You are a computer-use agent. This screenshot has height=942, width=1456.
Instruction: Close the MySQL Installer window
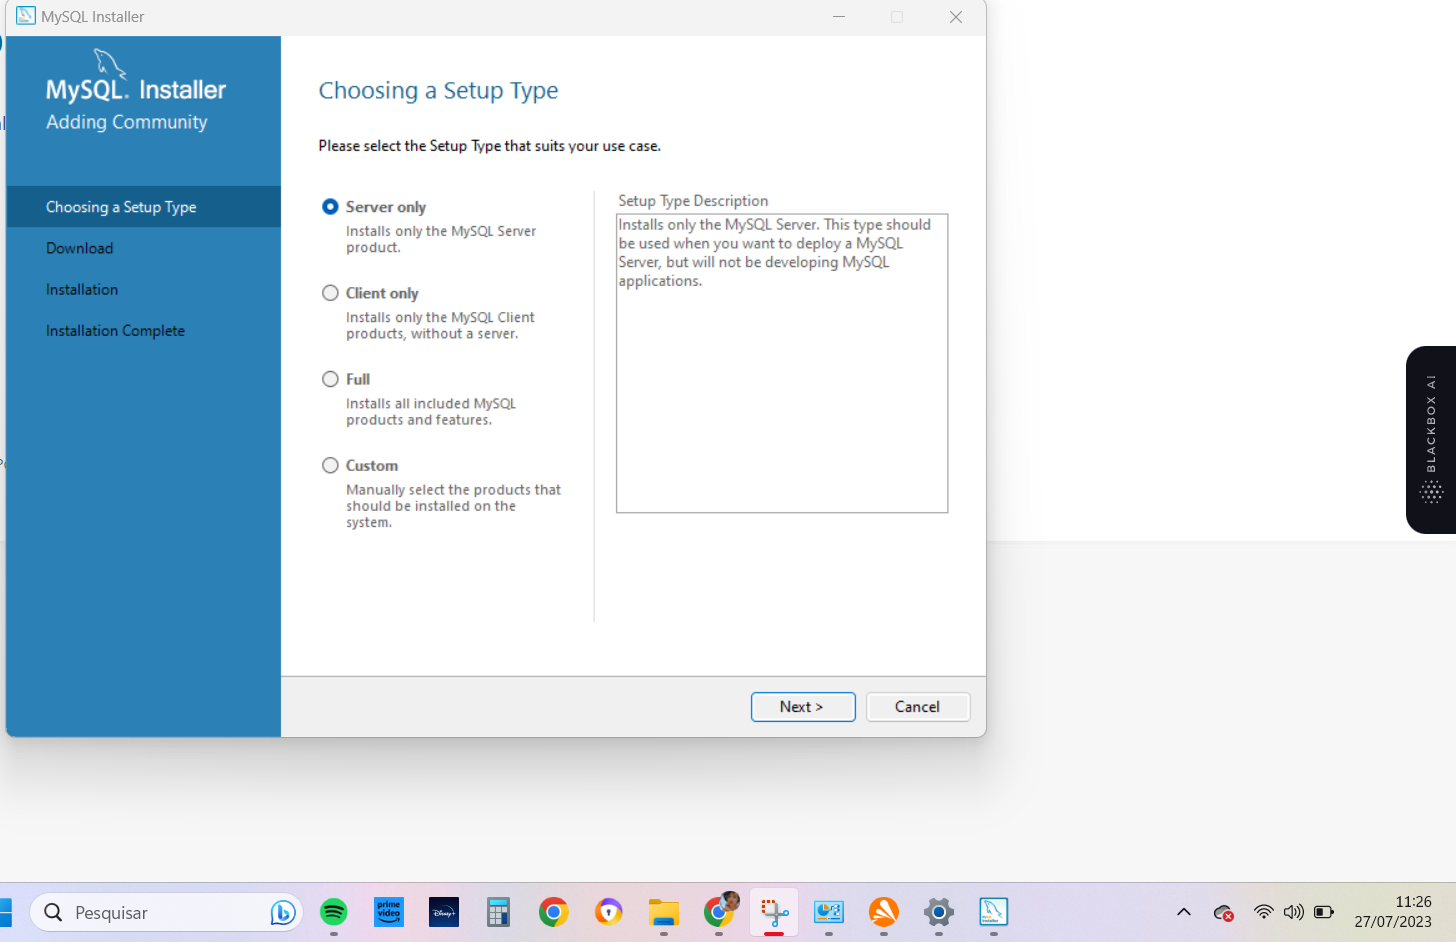click(x=956, y=17)
